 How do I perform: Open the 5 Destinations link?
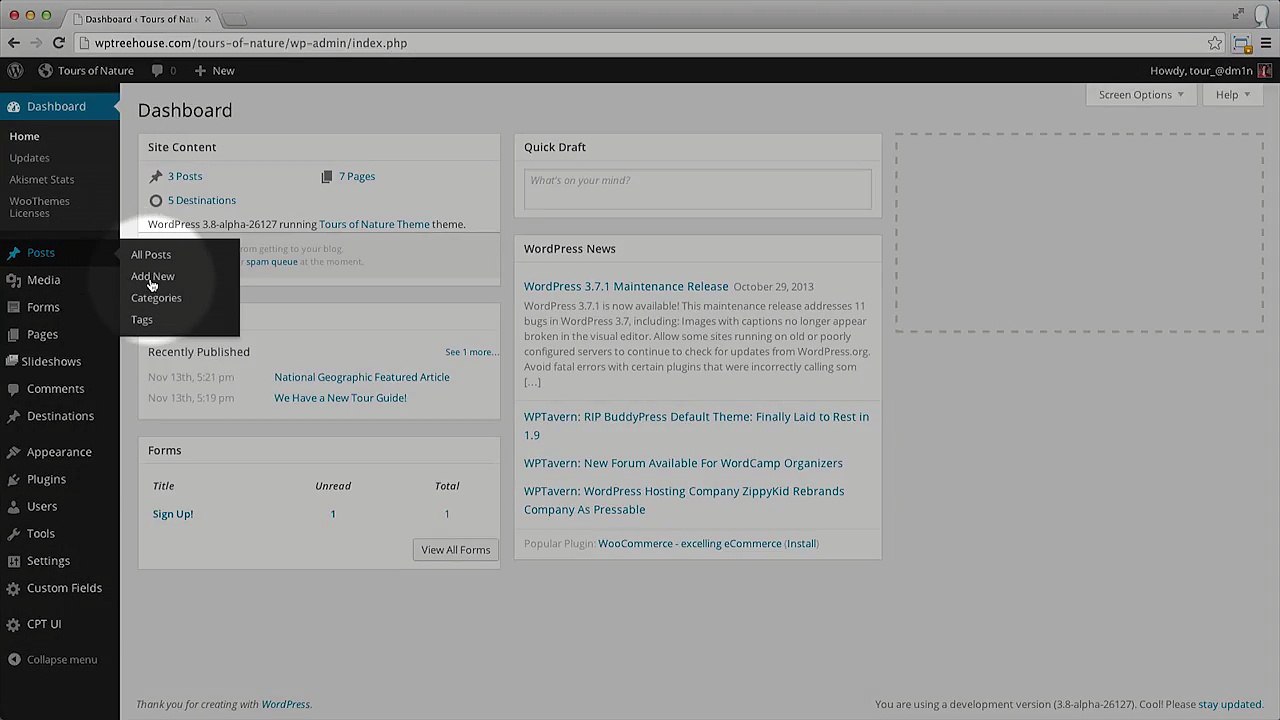(x=202, y=200)
